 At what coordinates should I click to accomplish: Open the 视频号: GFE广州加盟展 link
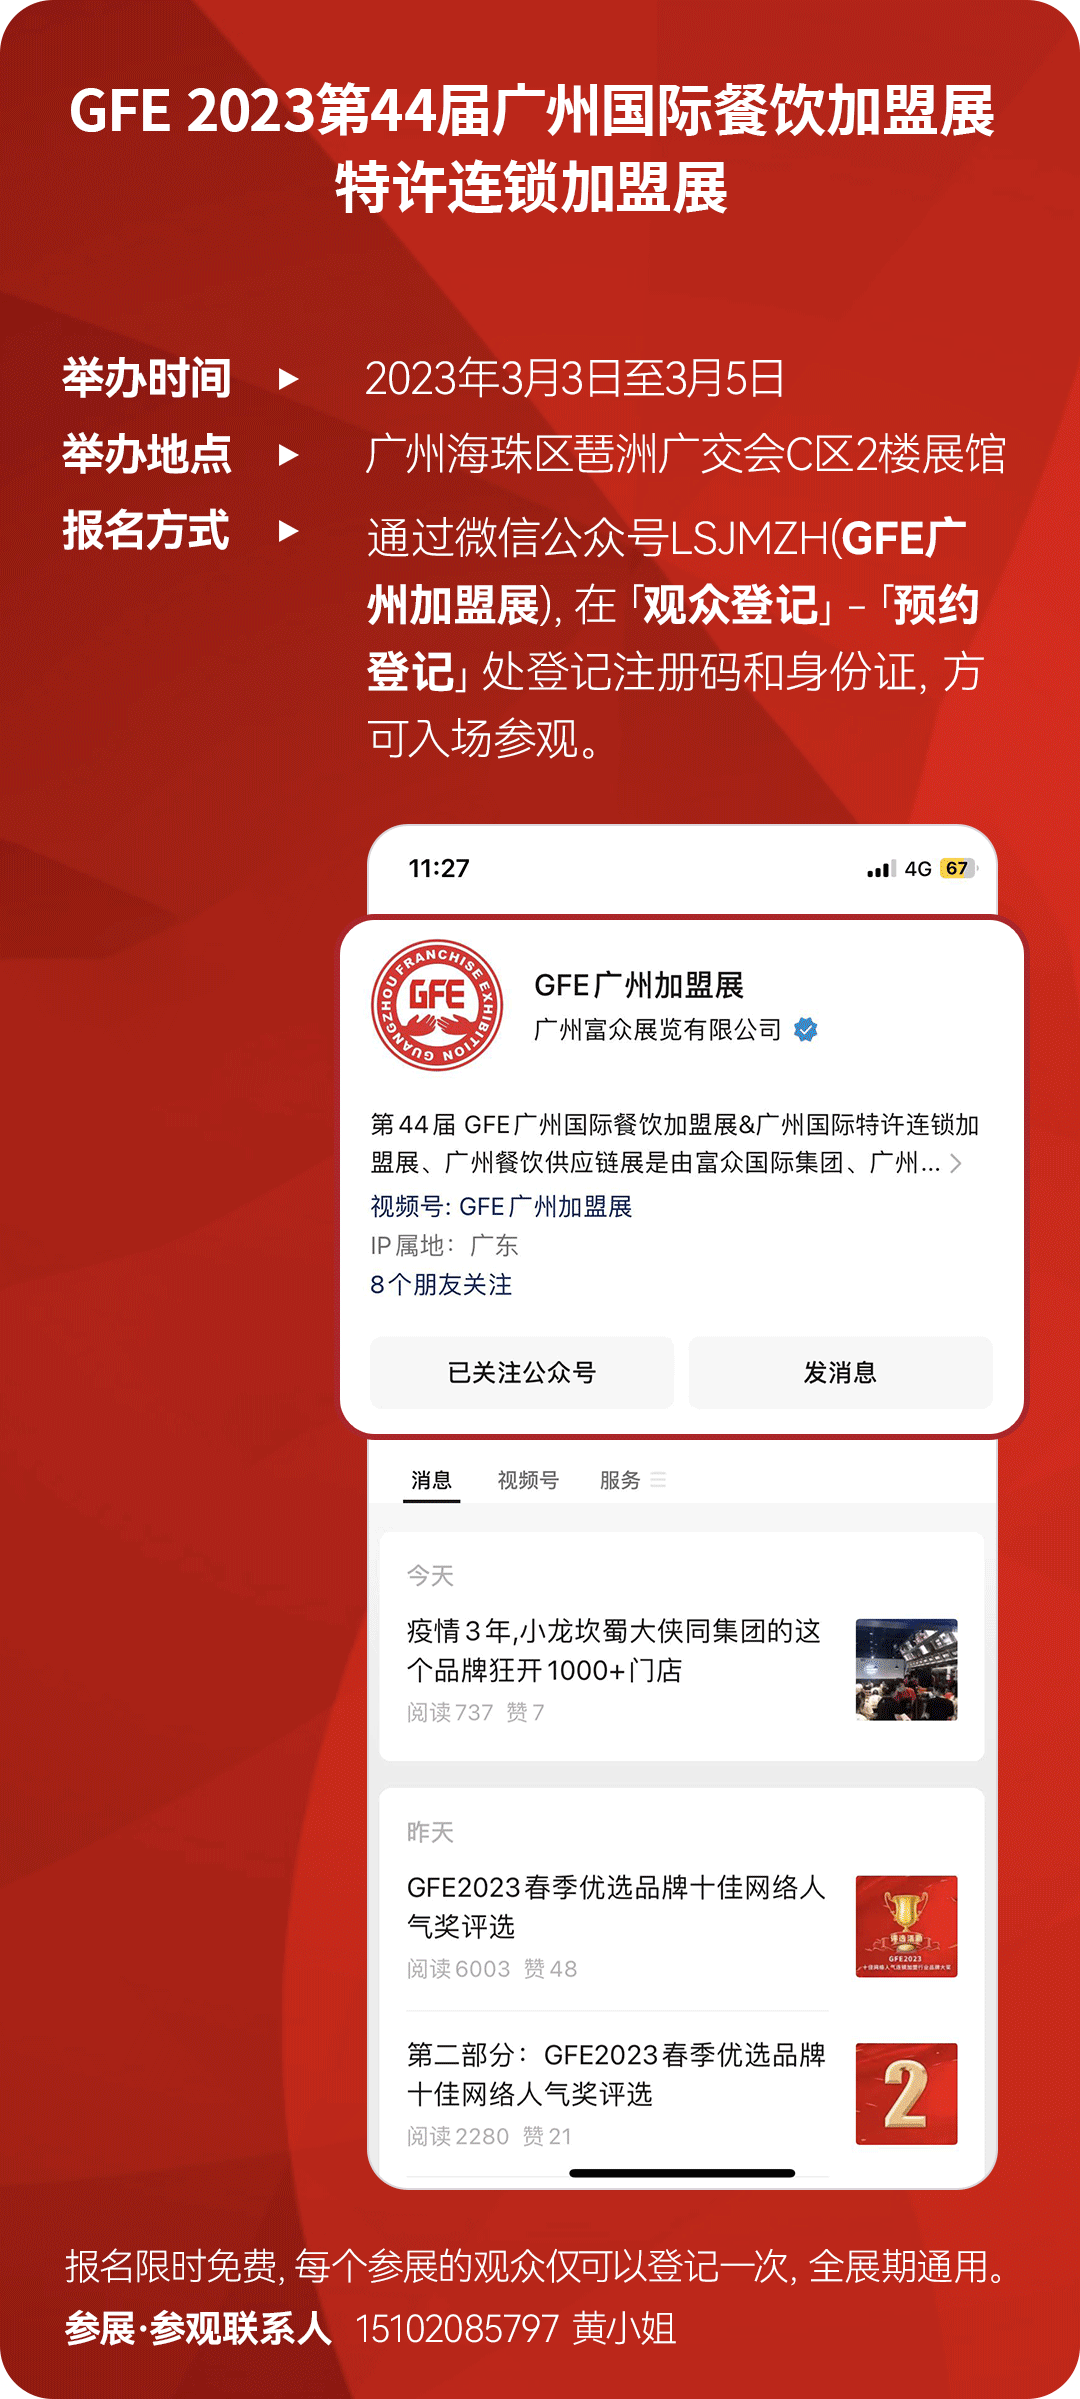[501, 1207]
